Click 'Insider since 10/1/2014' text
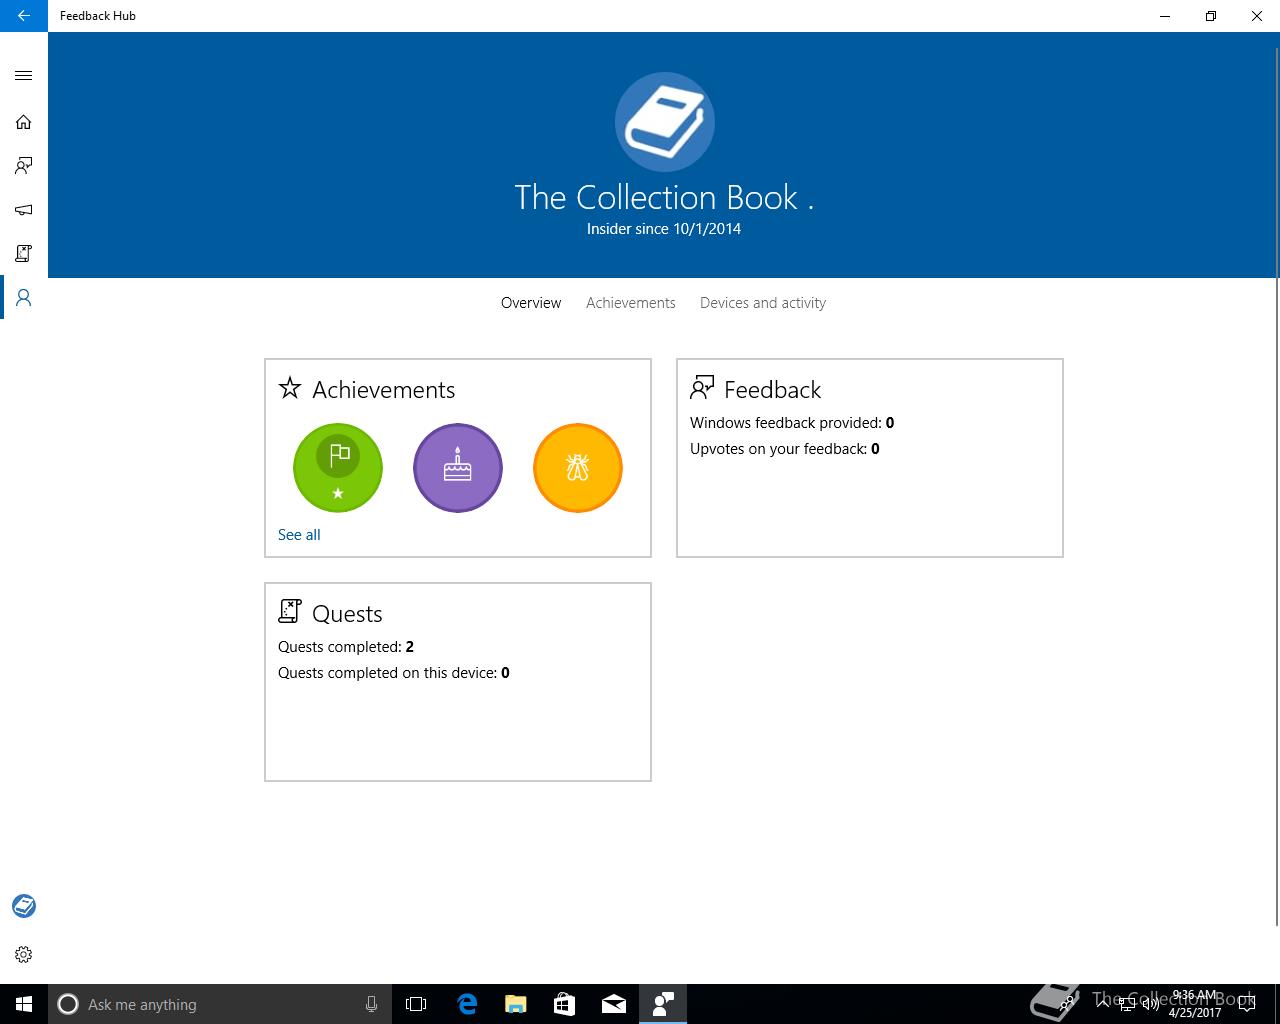Screen dimensions: 1280x1024 pyautogui.click(x=664, y=229)
